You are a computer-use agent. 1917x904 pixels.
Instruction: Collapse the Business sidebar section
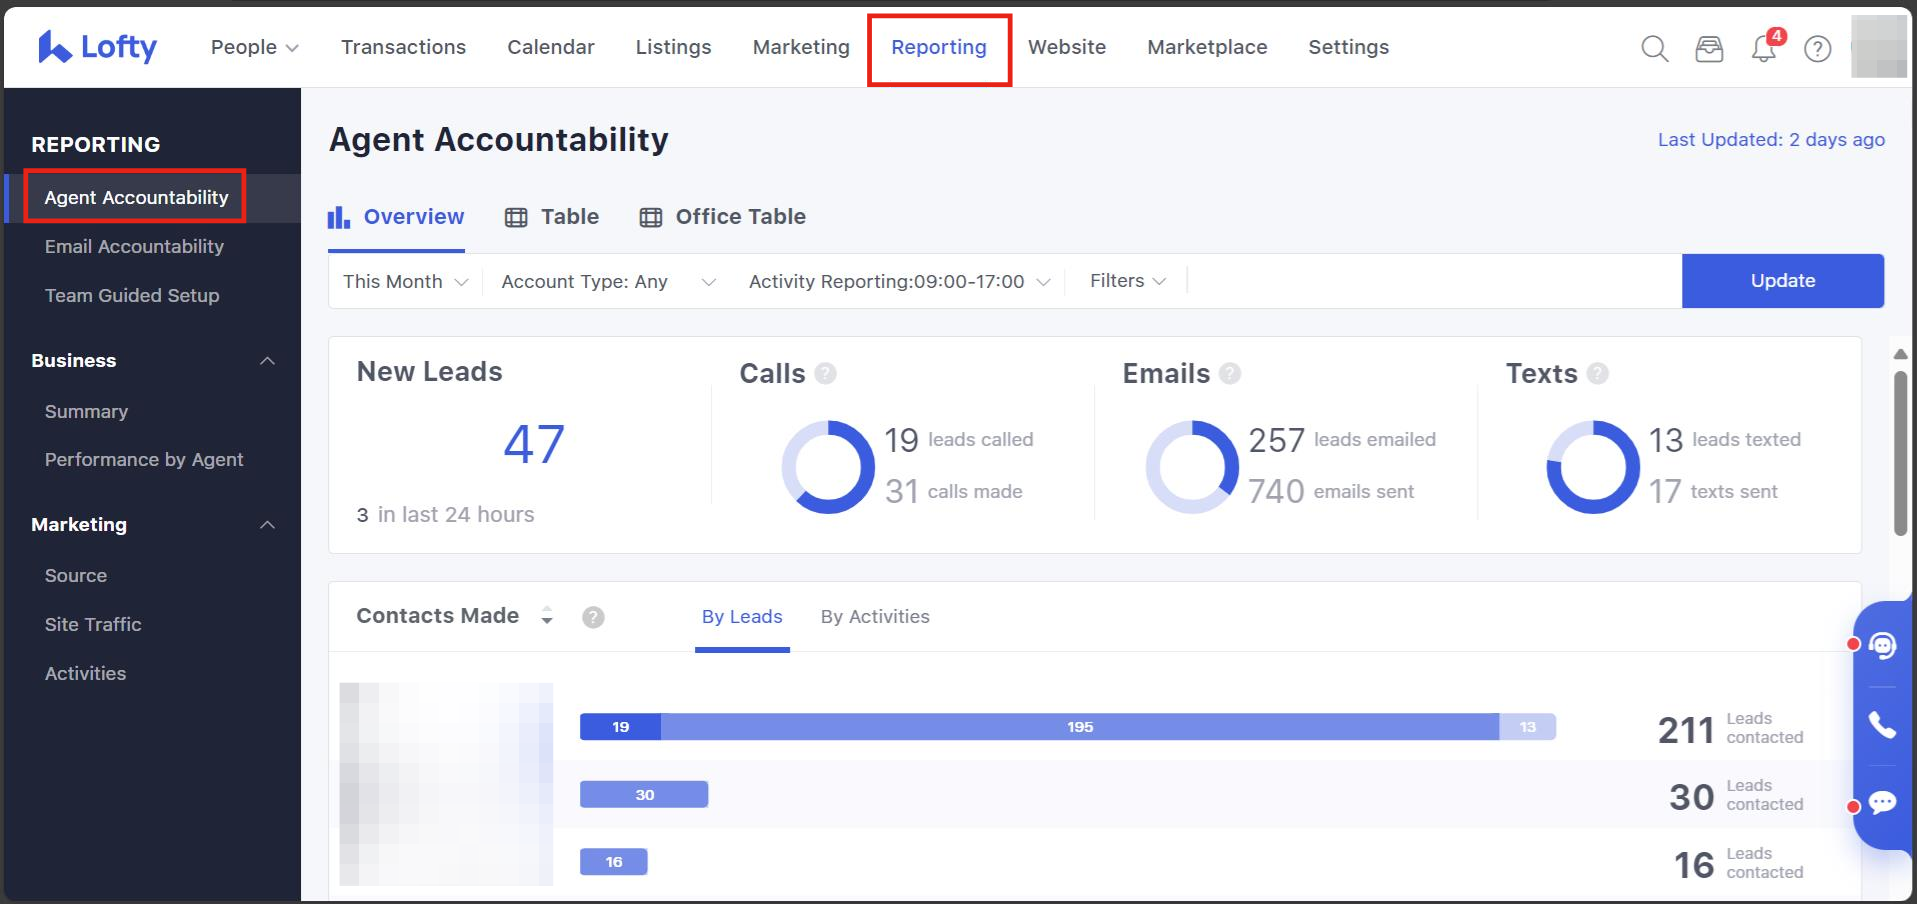[x=267, y=361]
